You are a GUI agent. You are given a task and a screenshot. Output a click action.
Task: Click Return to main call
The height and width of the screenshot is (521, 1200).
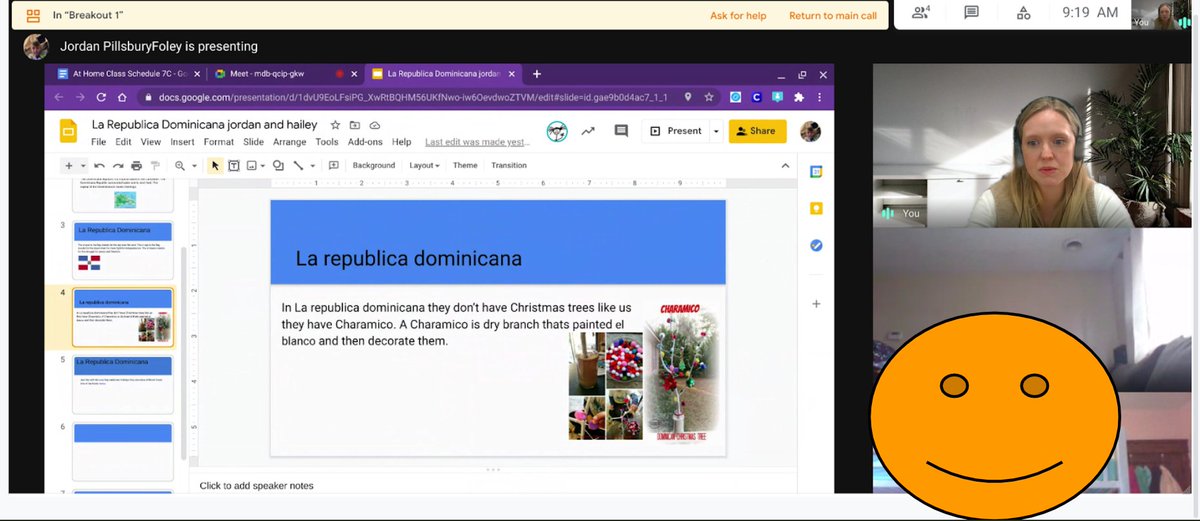(832, 15)
